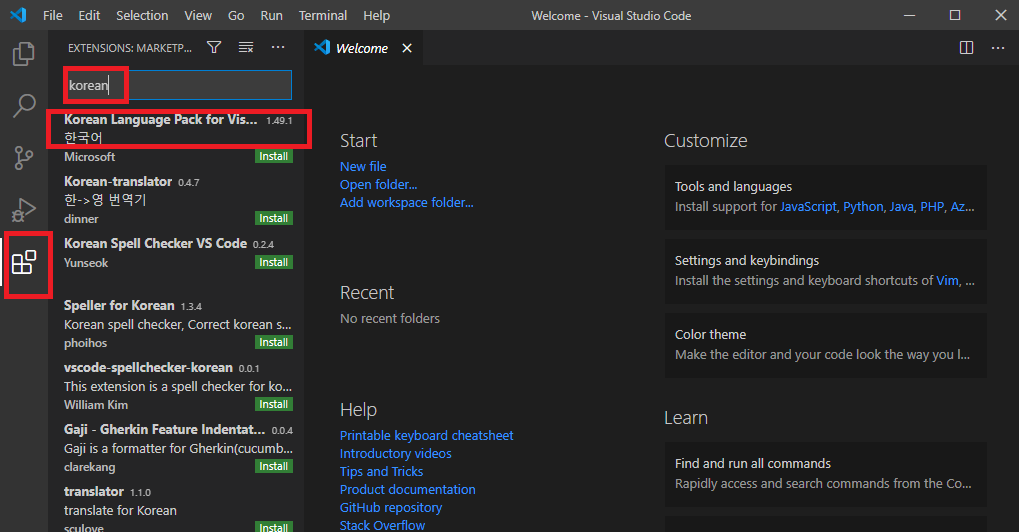Viewport: 1019px width, 532px height.
Task: Close the Welcome tab
Action: click(407, 48)
